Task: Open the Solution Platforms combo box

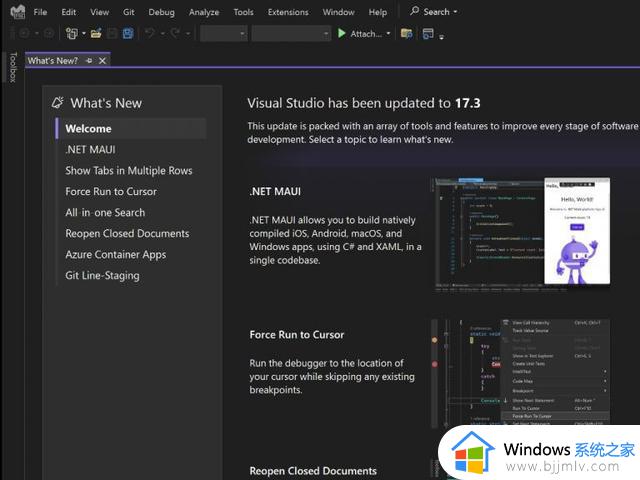Action: point(291,33)
